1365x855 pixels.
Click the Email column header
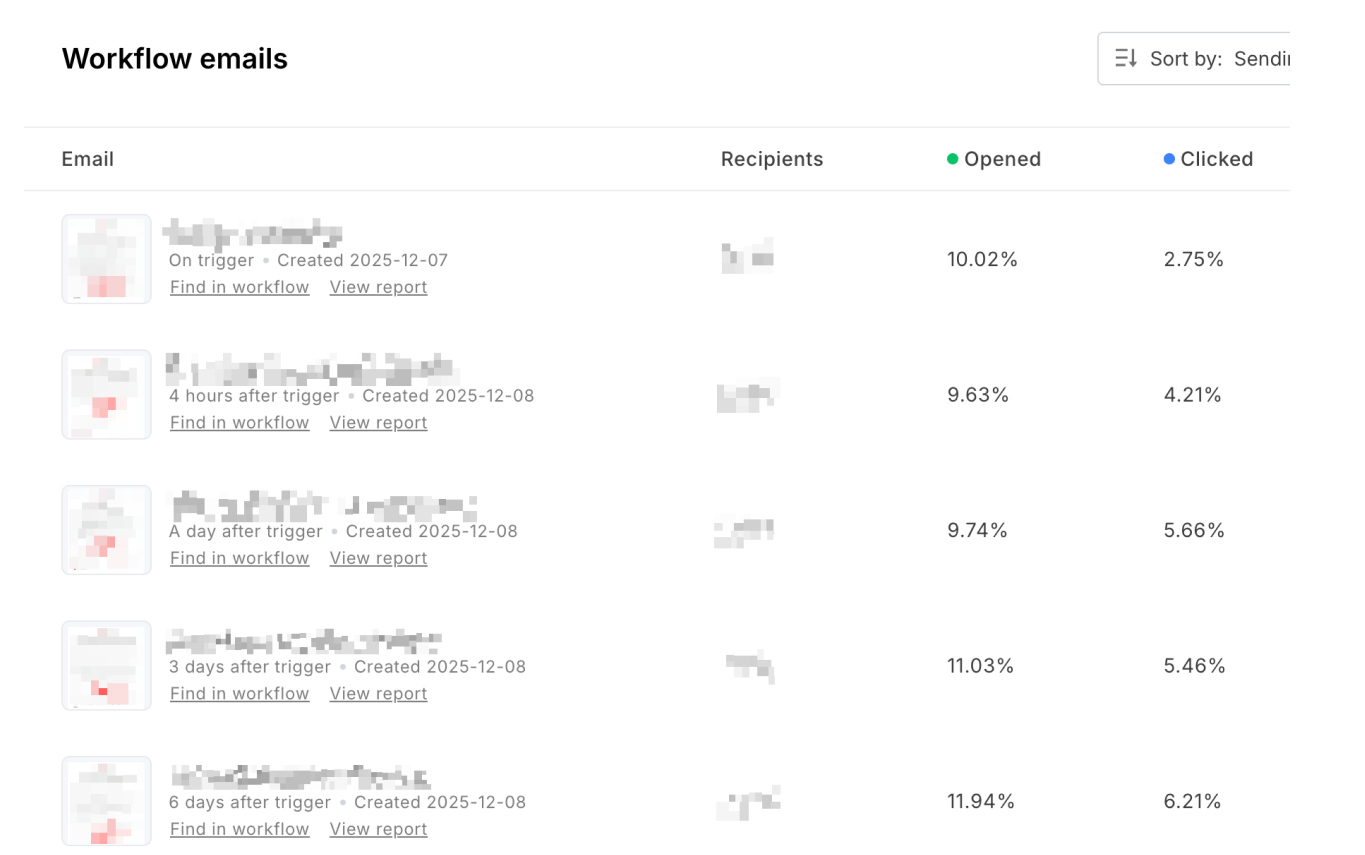click(87, 158)
